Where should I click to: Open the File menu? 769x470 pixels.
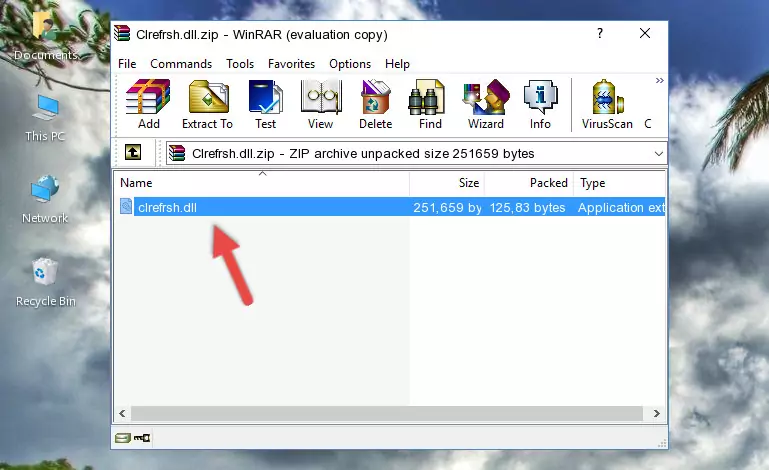point(127,64)
